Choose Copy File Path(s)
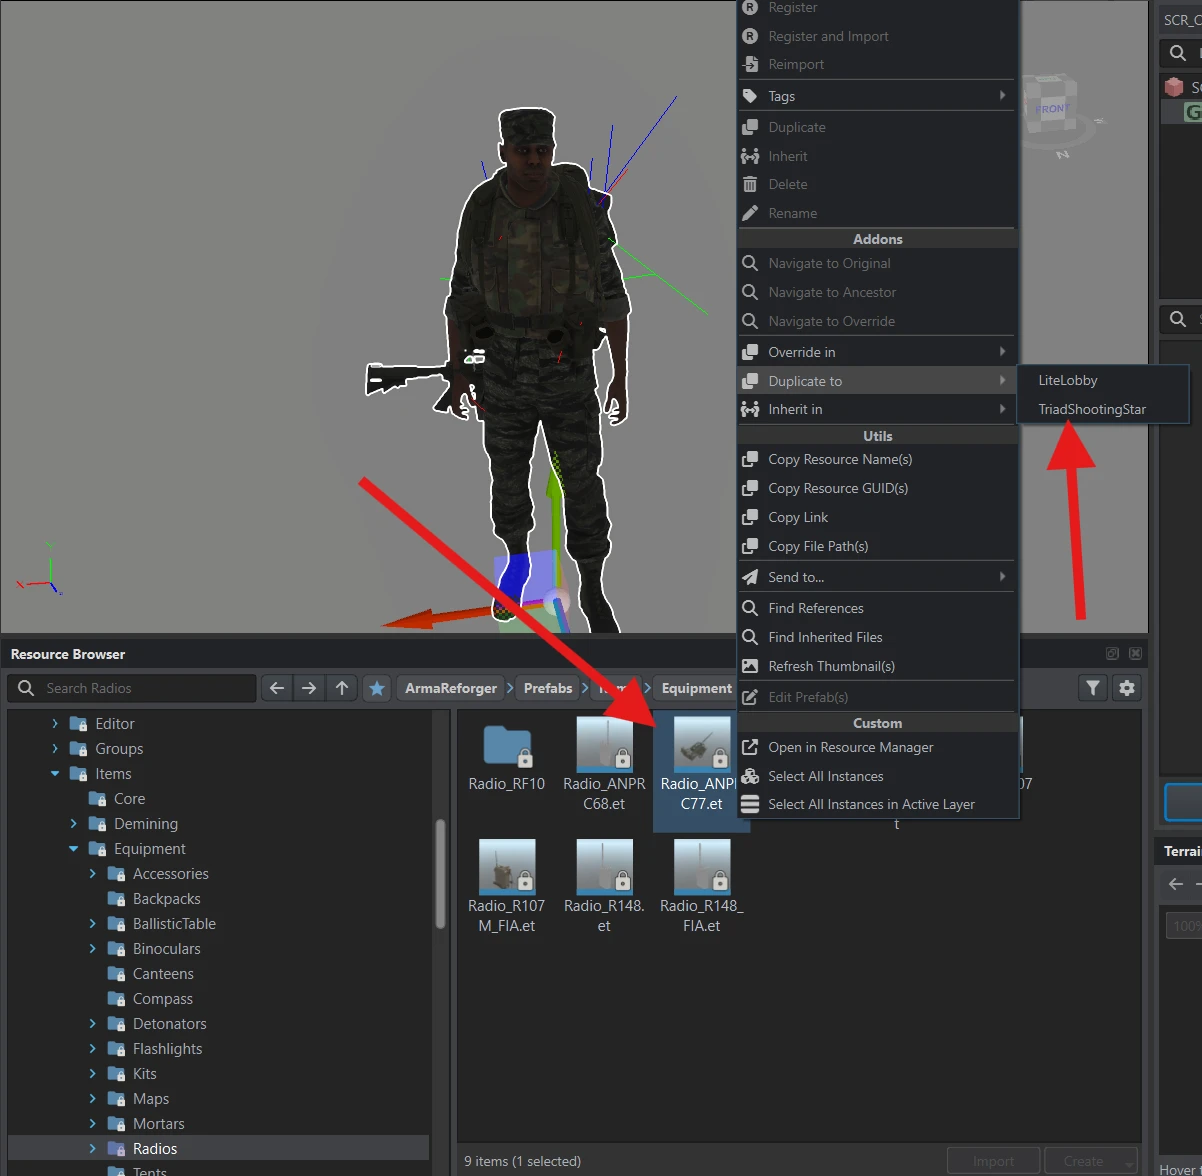 tap(877, 546)
